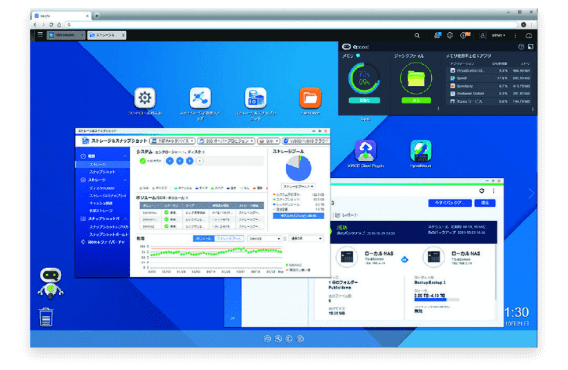Switch to the Storage taskbar window tab
568x370 pixels.
107,35
